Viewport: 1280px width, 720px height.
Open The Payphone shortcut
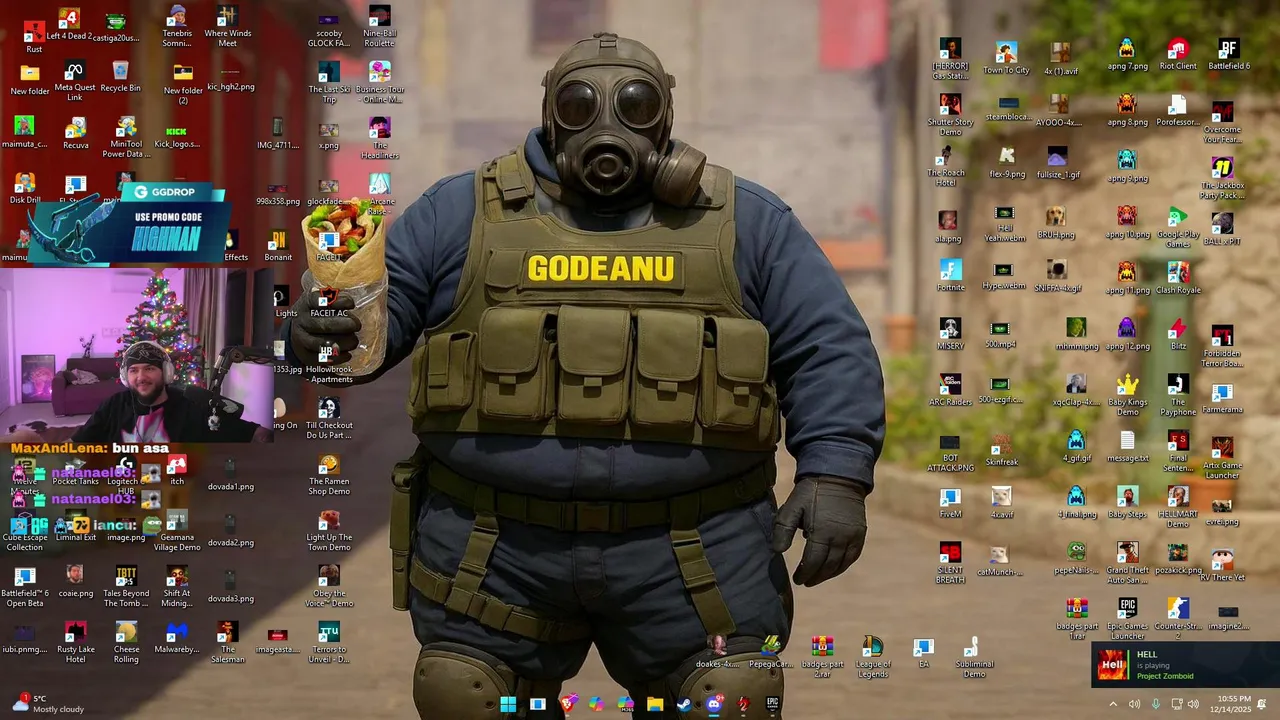point(1178,396)
